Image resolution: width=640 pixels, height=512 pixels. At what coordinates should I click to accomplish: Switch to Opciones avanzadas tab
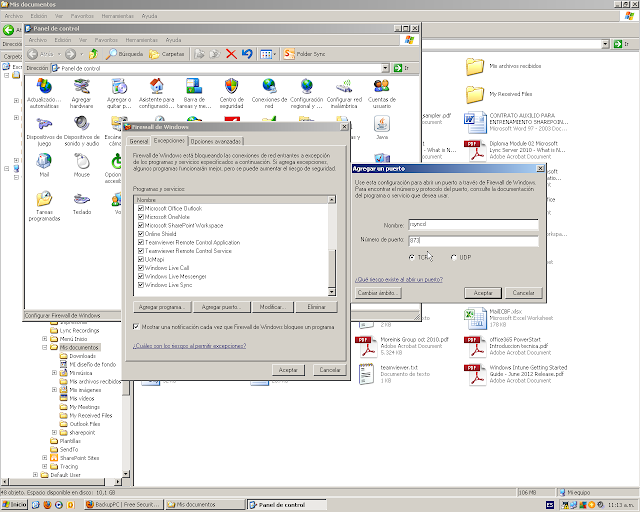pos(216,141)
